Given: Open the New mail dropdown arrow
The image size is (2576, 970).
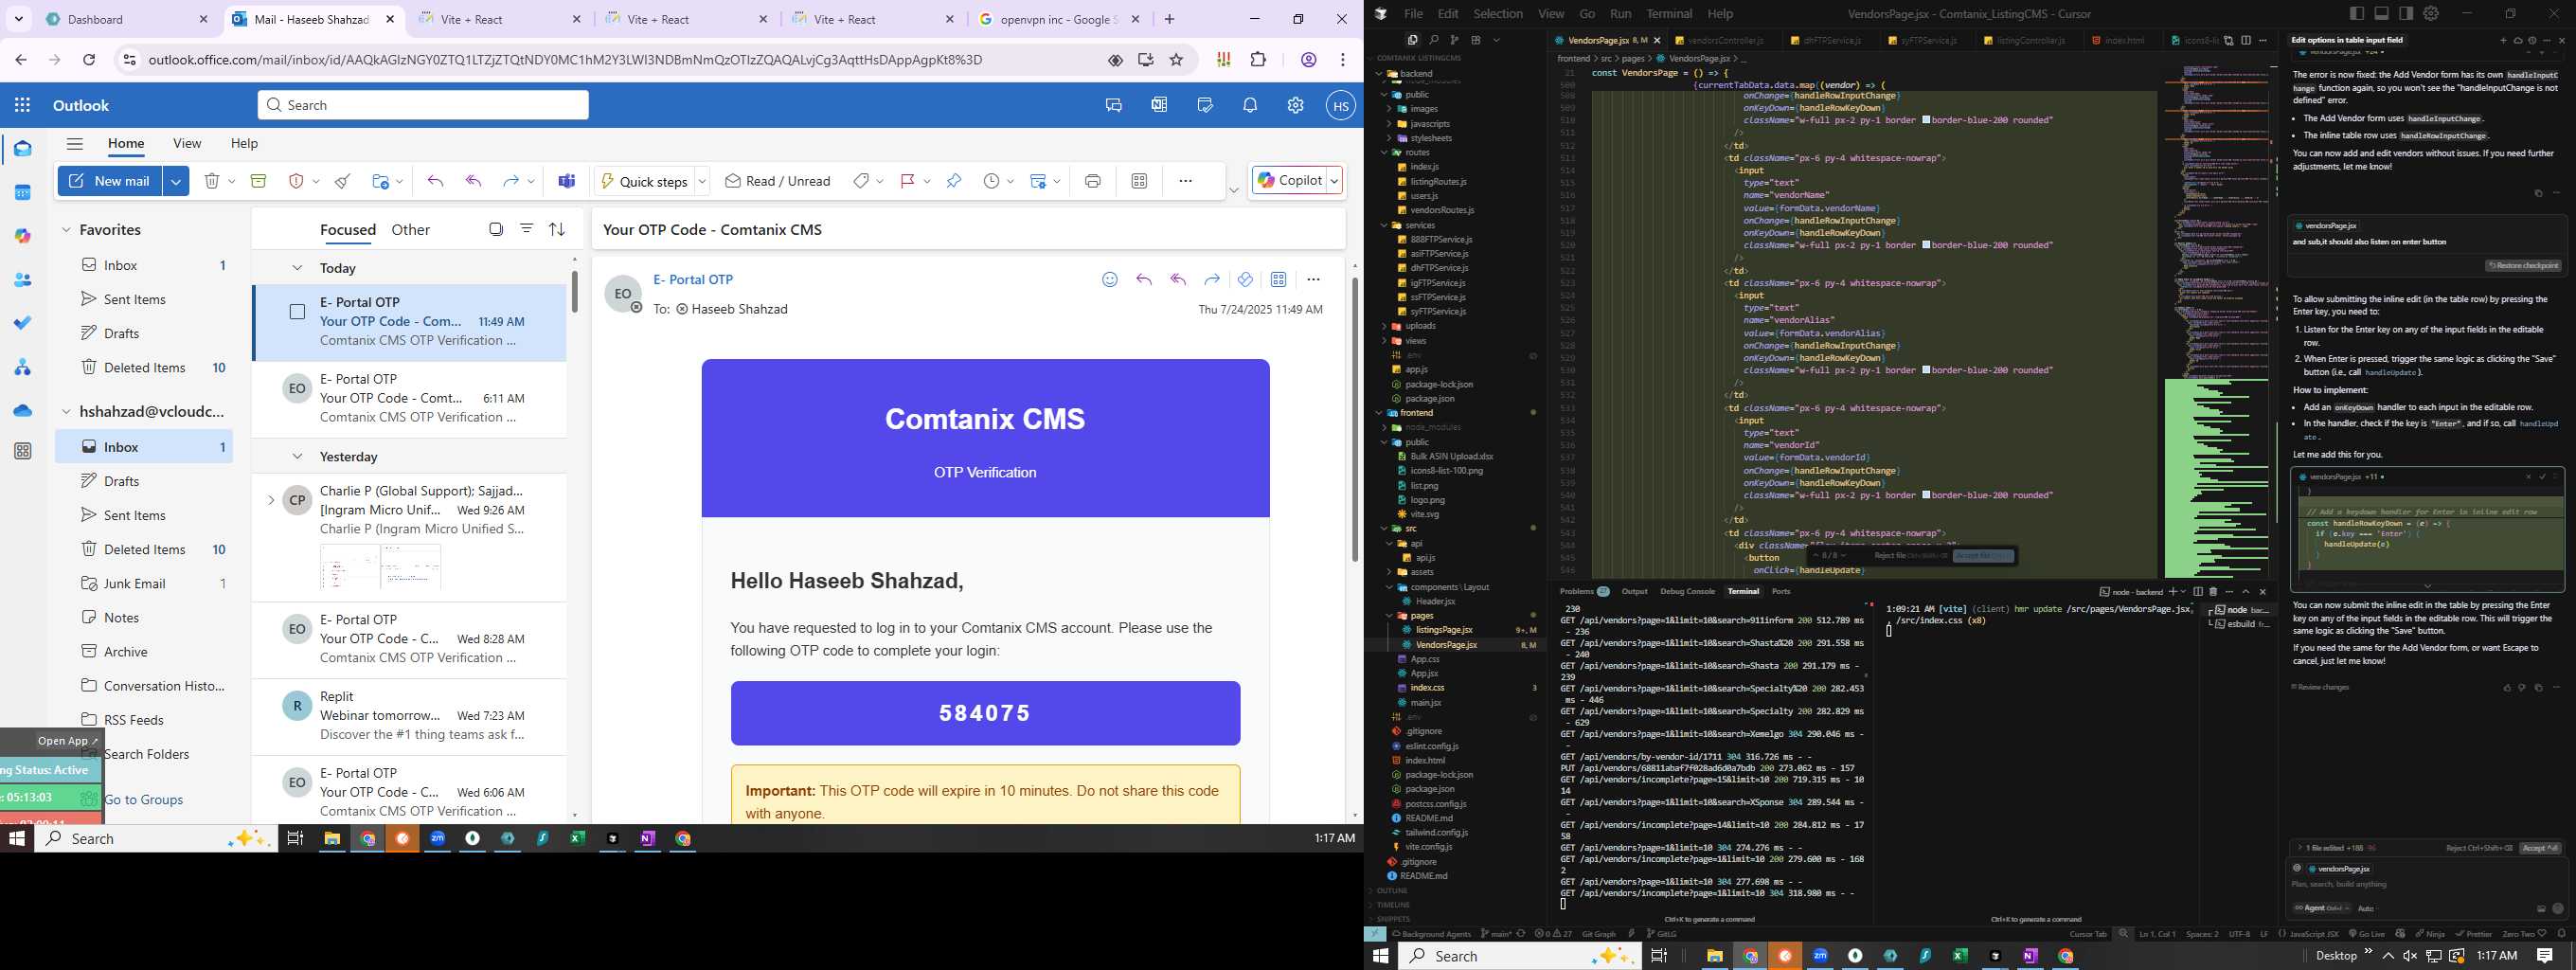Looking at the screenshot, I should (176, 181).
